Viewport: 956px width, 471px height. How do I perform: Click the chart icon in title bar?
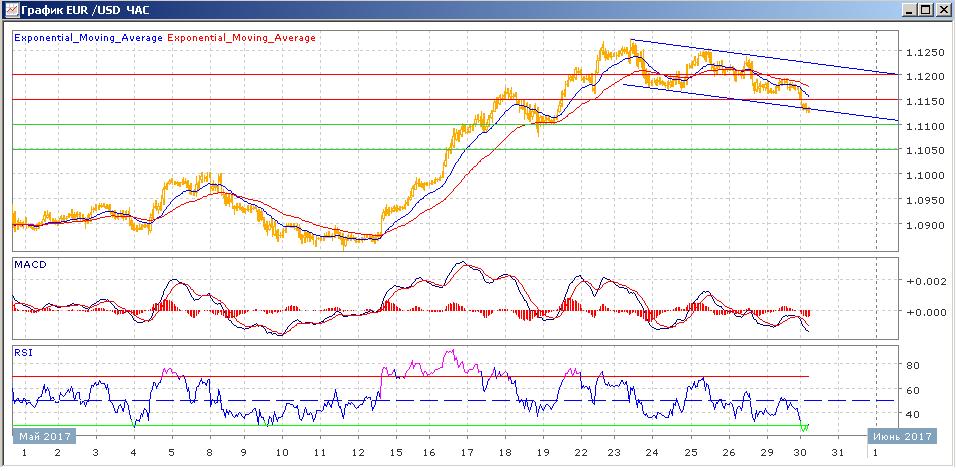(x=10, y=9)
